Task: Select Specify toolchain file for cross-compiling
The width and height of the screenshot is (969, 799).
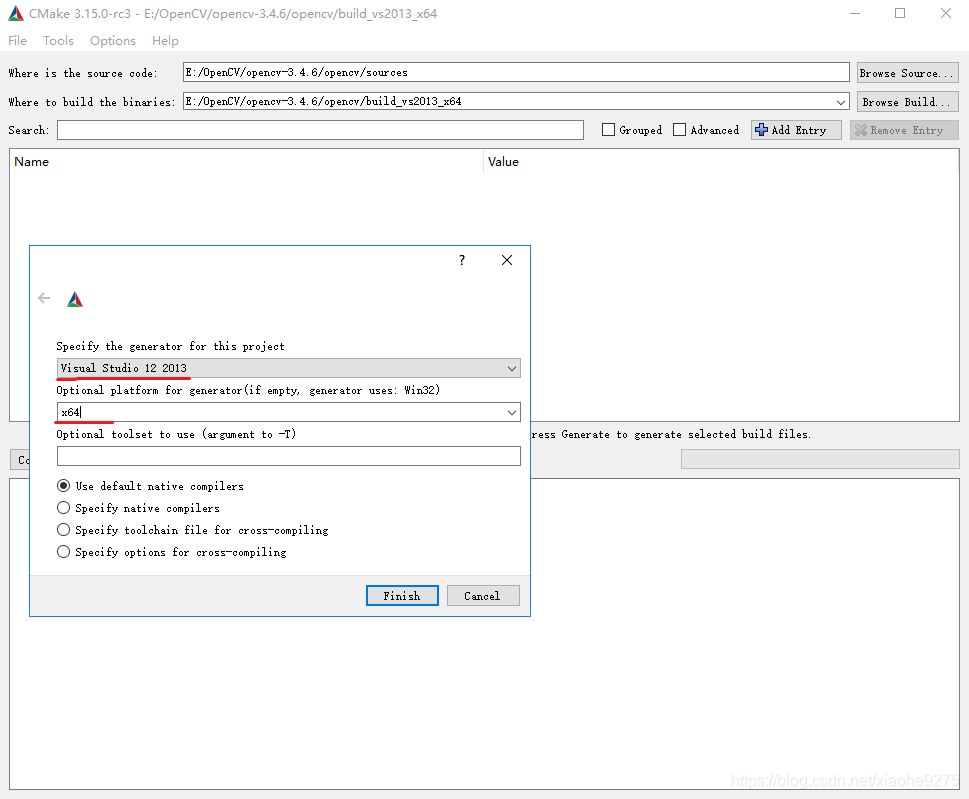Action: pos(63,530)
